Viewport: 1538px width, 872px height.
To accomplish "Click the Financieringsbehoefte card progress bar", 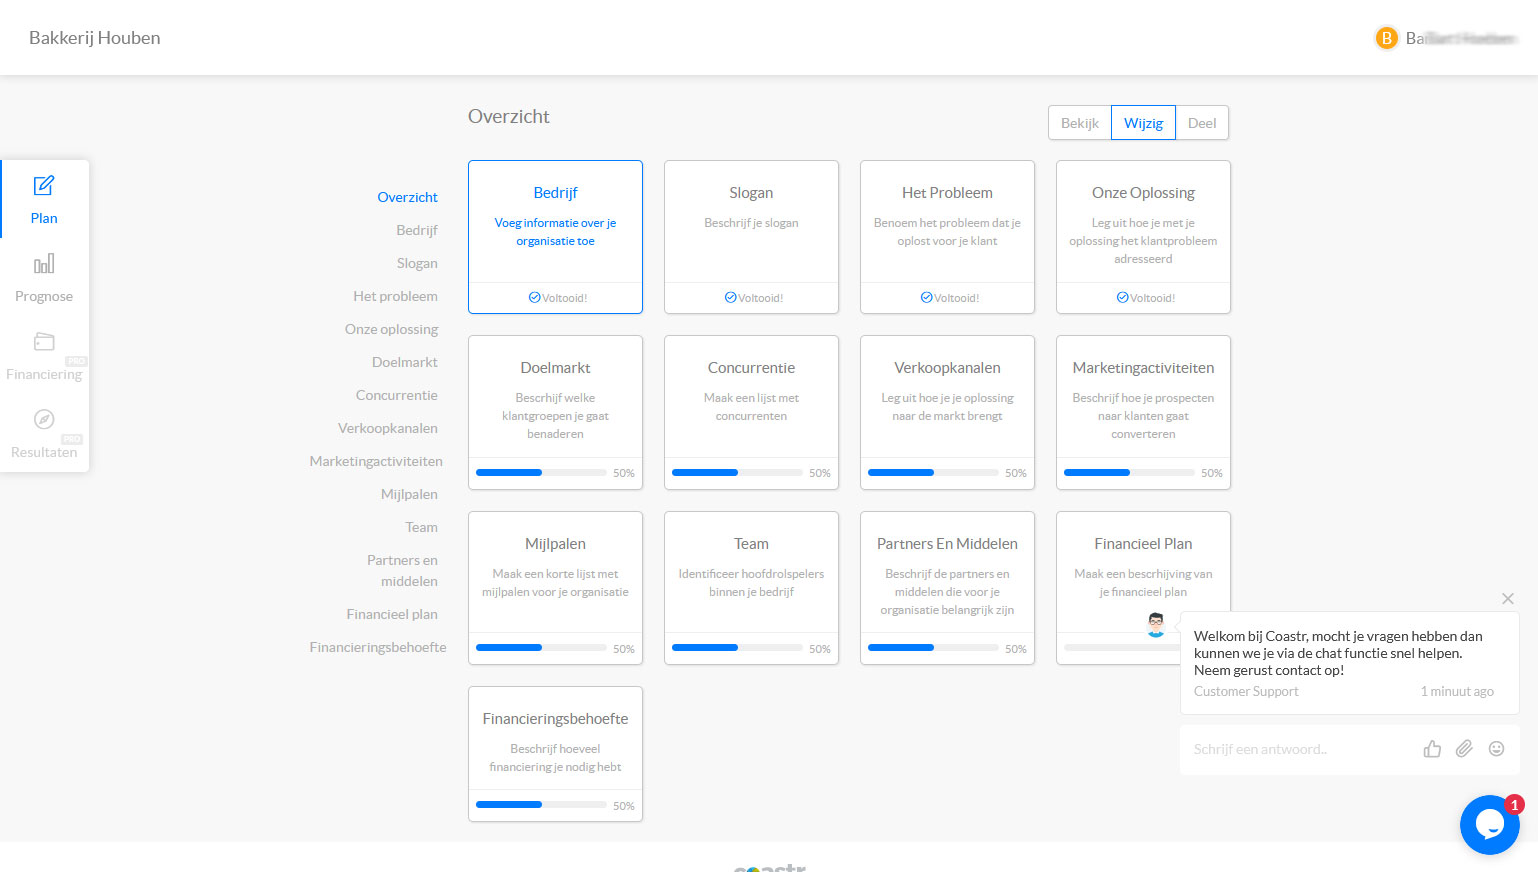I will click(541, 805).
